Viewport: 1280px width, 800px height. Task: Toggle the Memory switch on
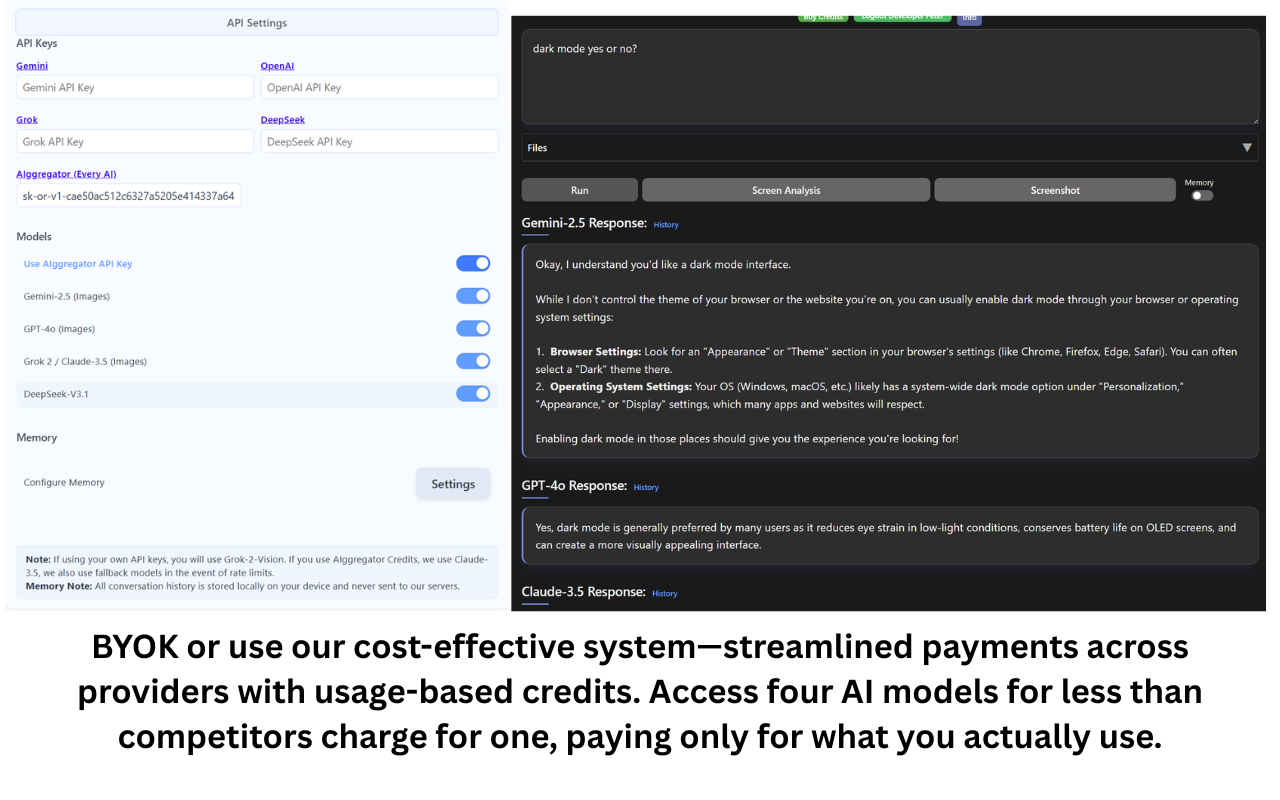(x=1200, y=196)
